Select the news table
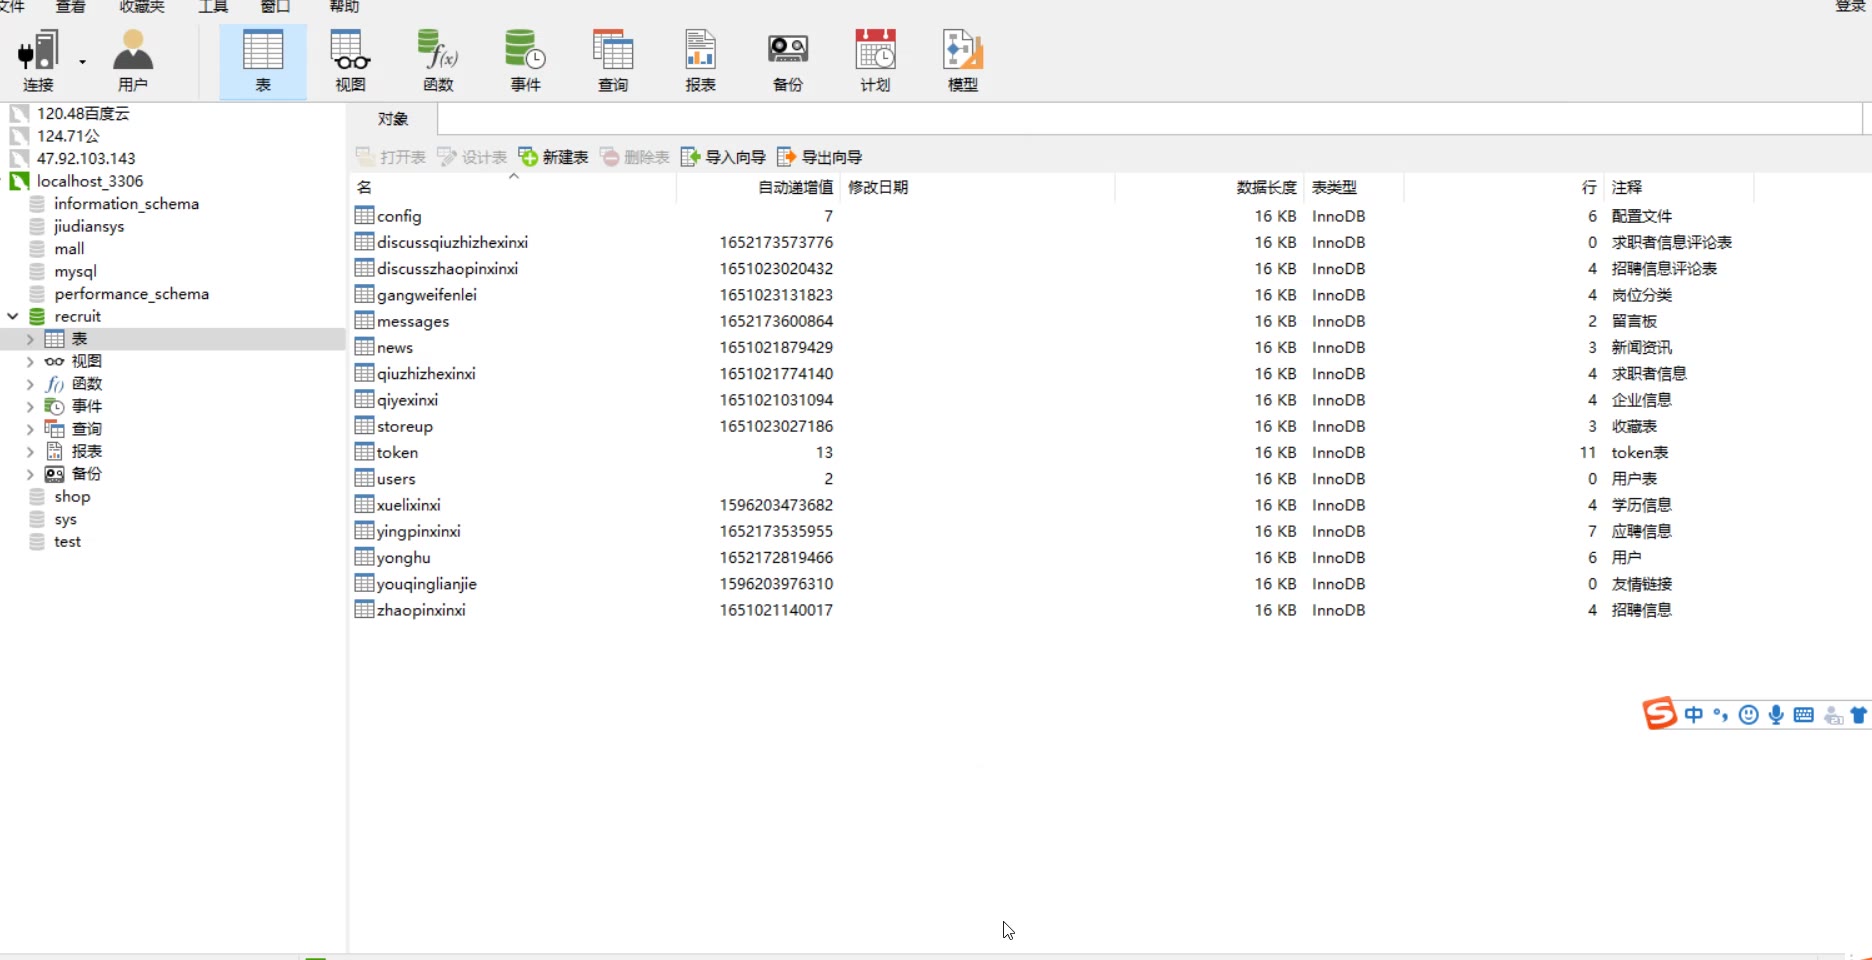The image size is (1872, 960). click(395, 347)
